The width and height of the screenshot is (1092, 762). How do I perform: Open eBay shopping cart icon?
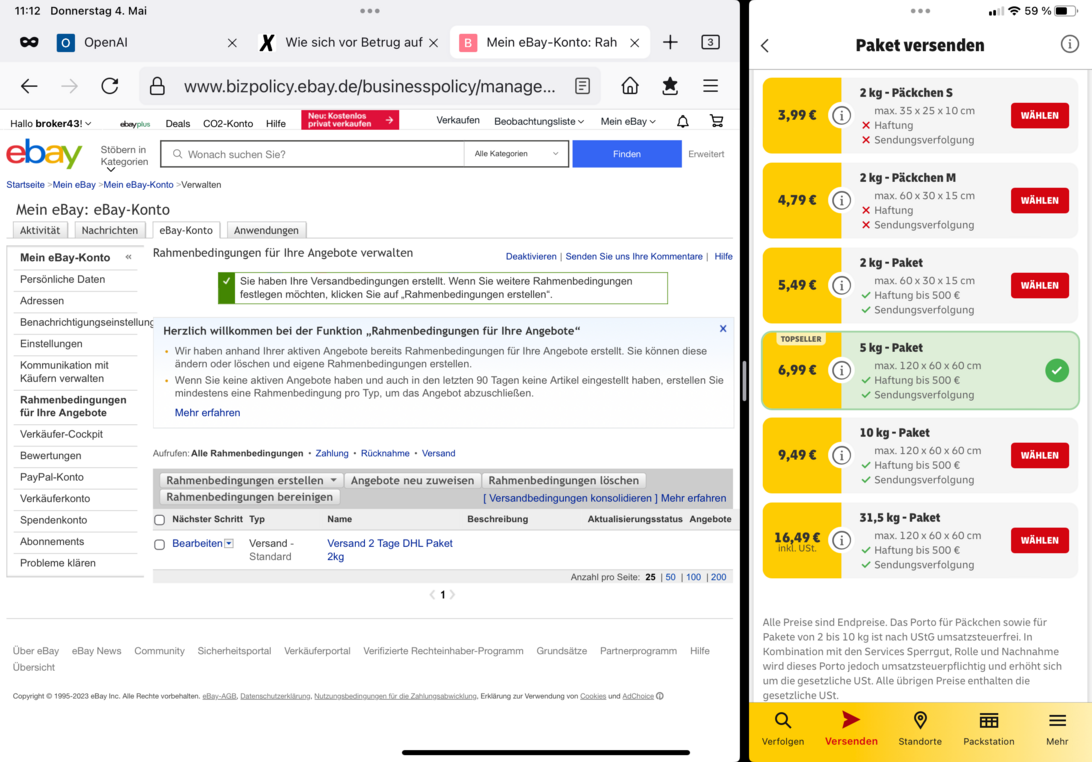tap(716, 121)
